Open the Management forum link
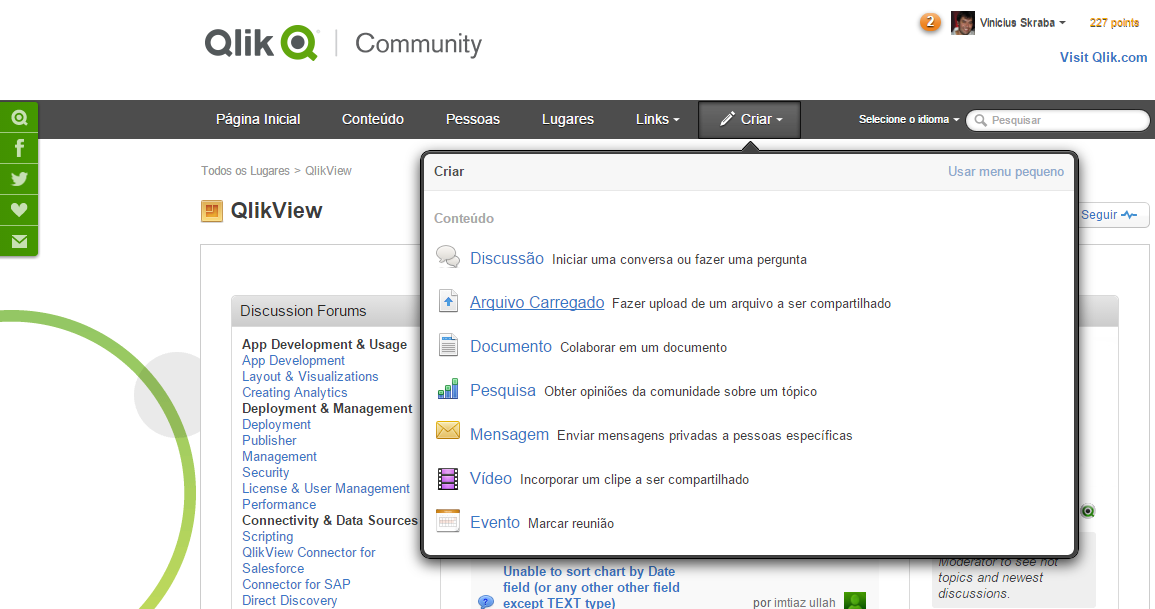1155x609 pixels. 279,457
